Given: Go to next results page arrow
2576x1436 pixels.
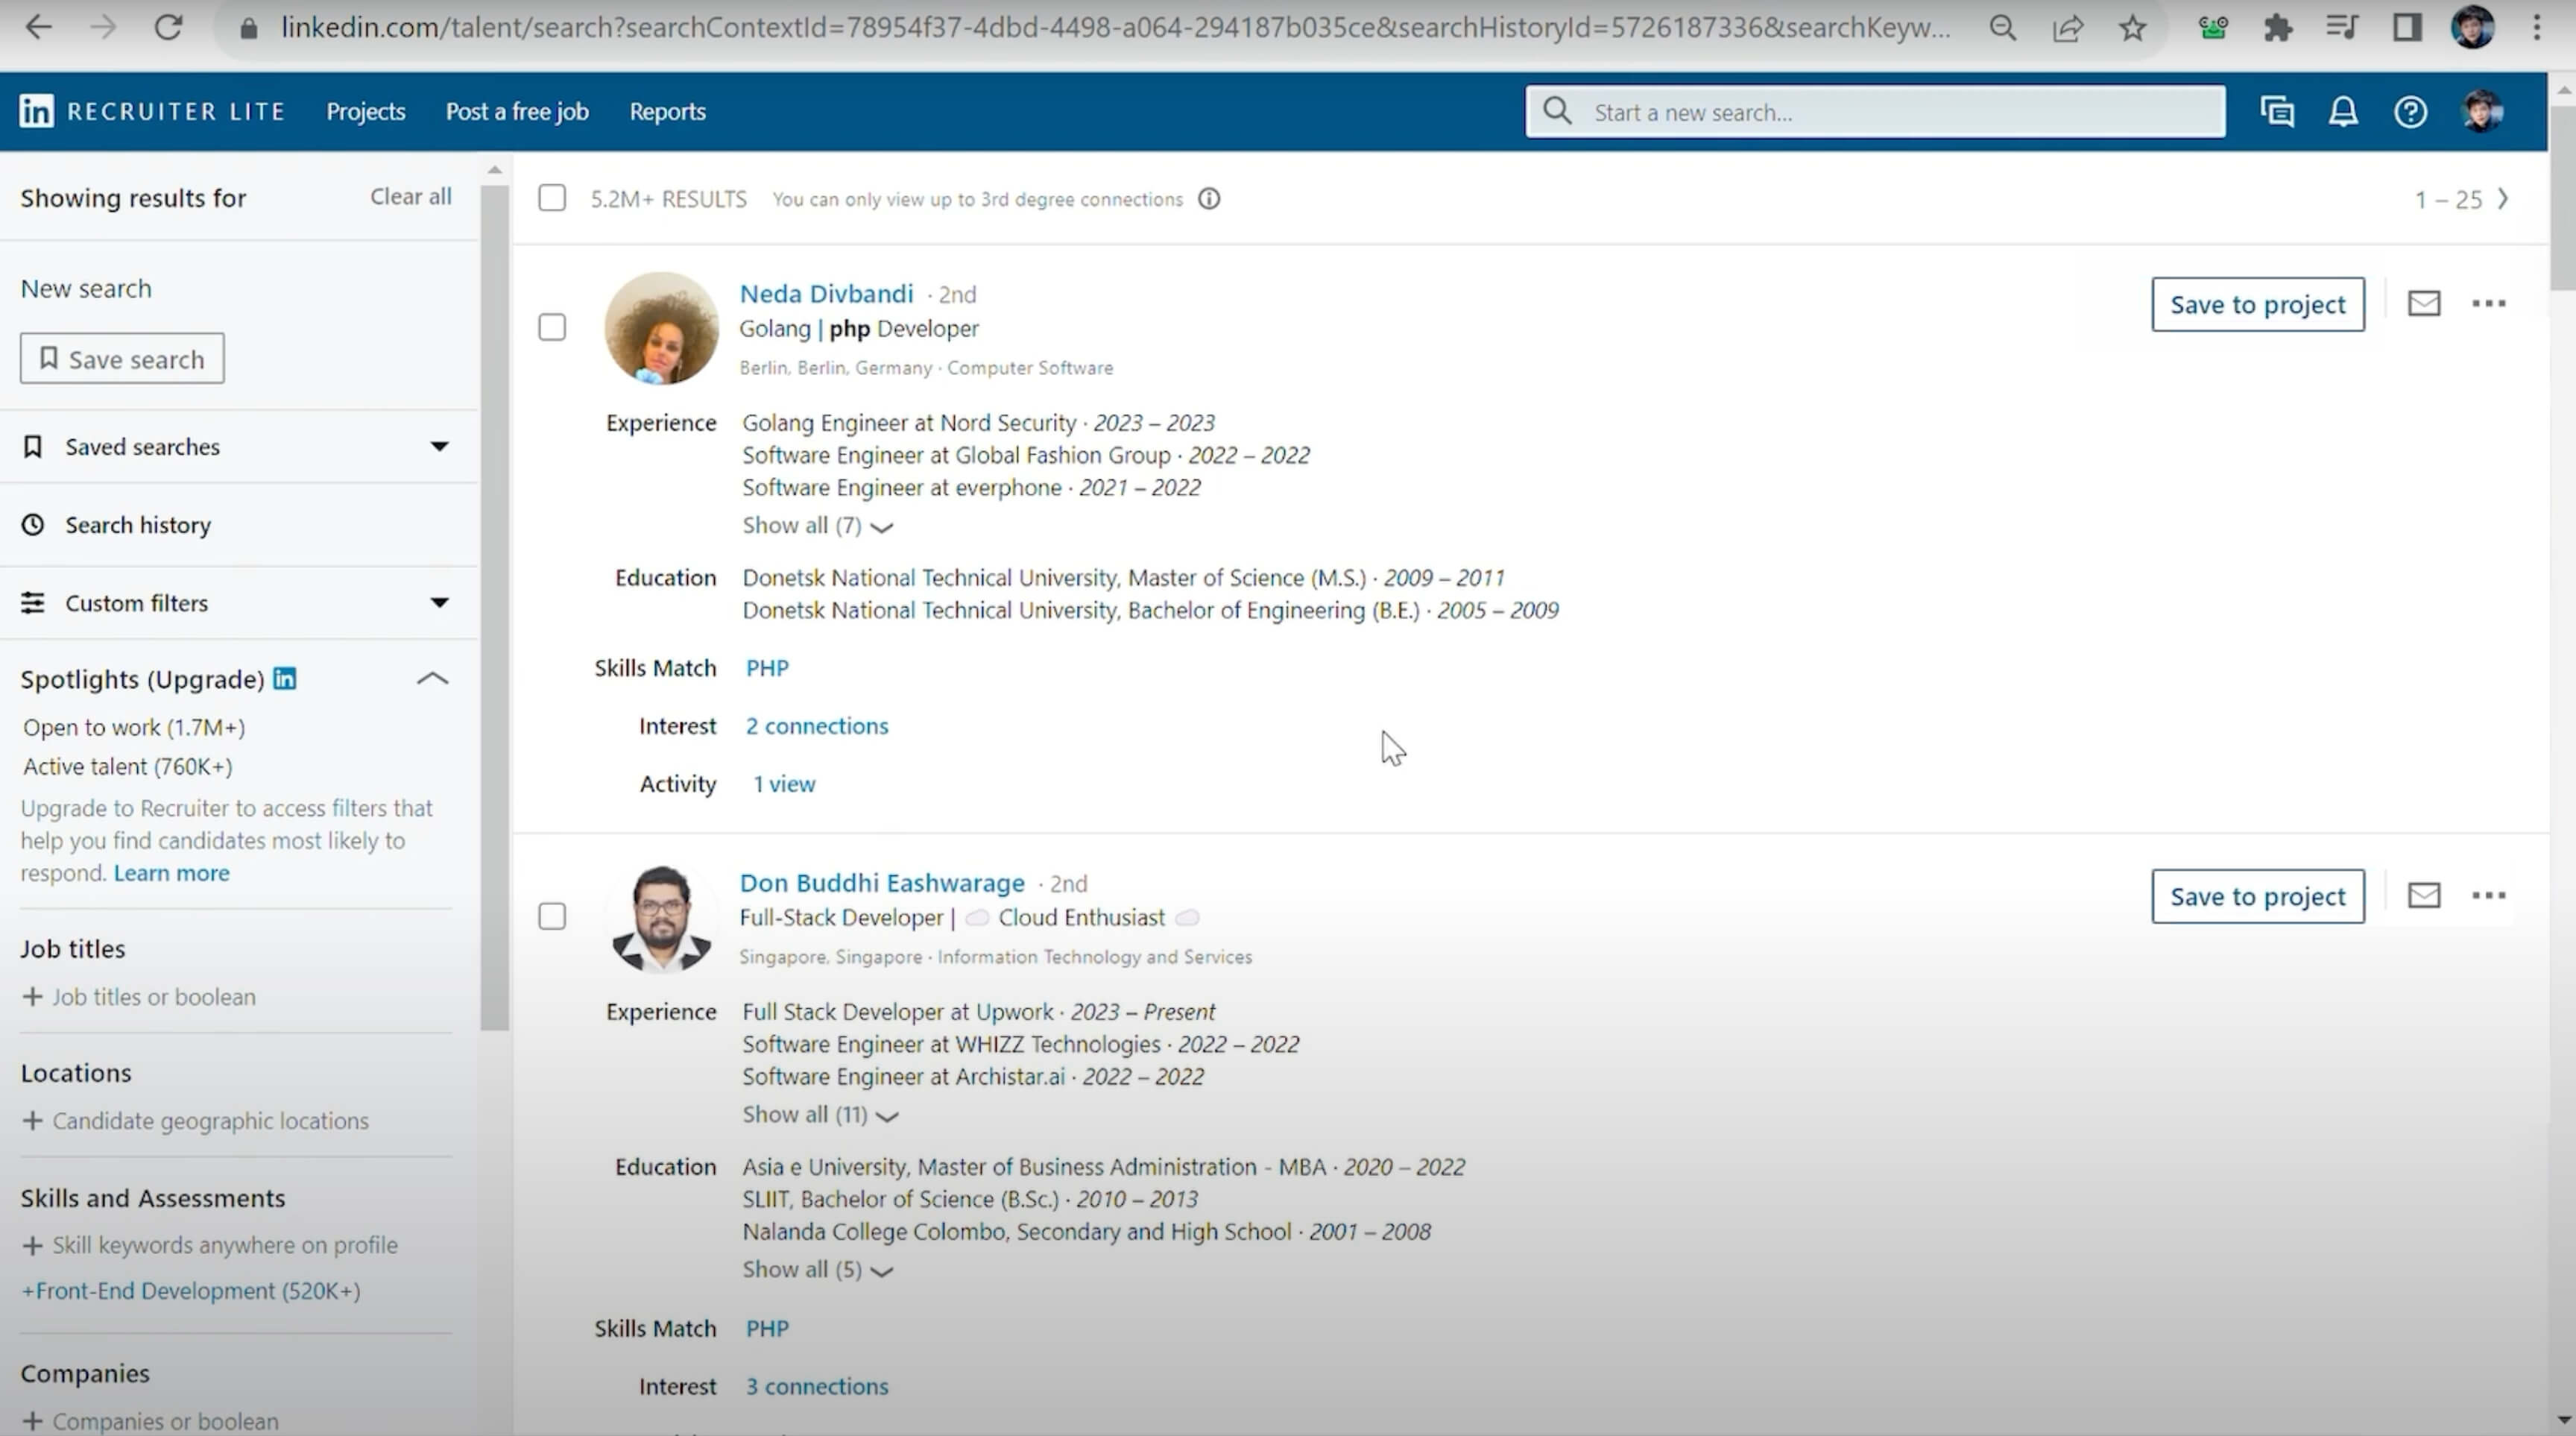Looking at the screenshot, I should 2503,199.
